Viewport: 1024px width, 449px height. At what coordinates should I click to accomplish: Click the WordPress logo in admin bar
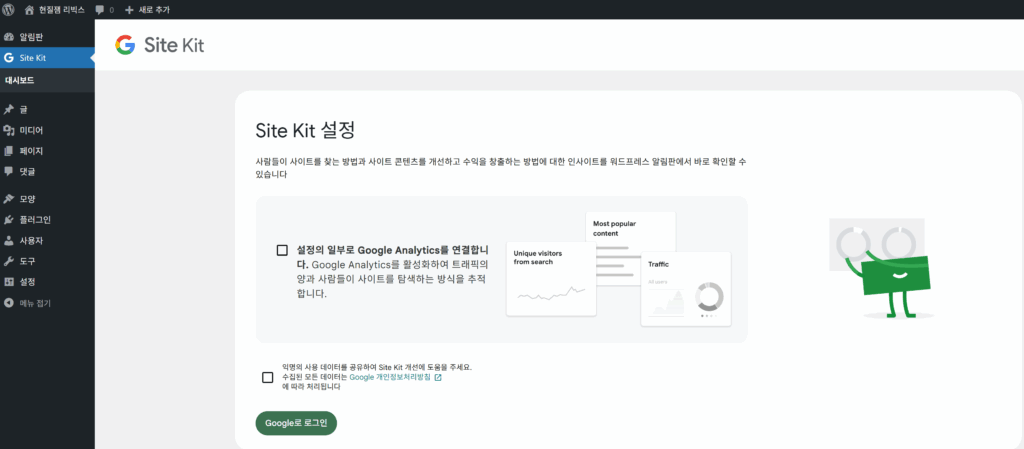9,10
